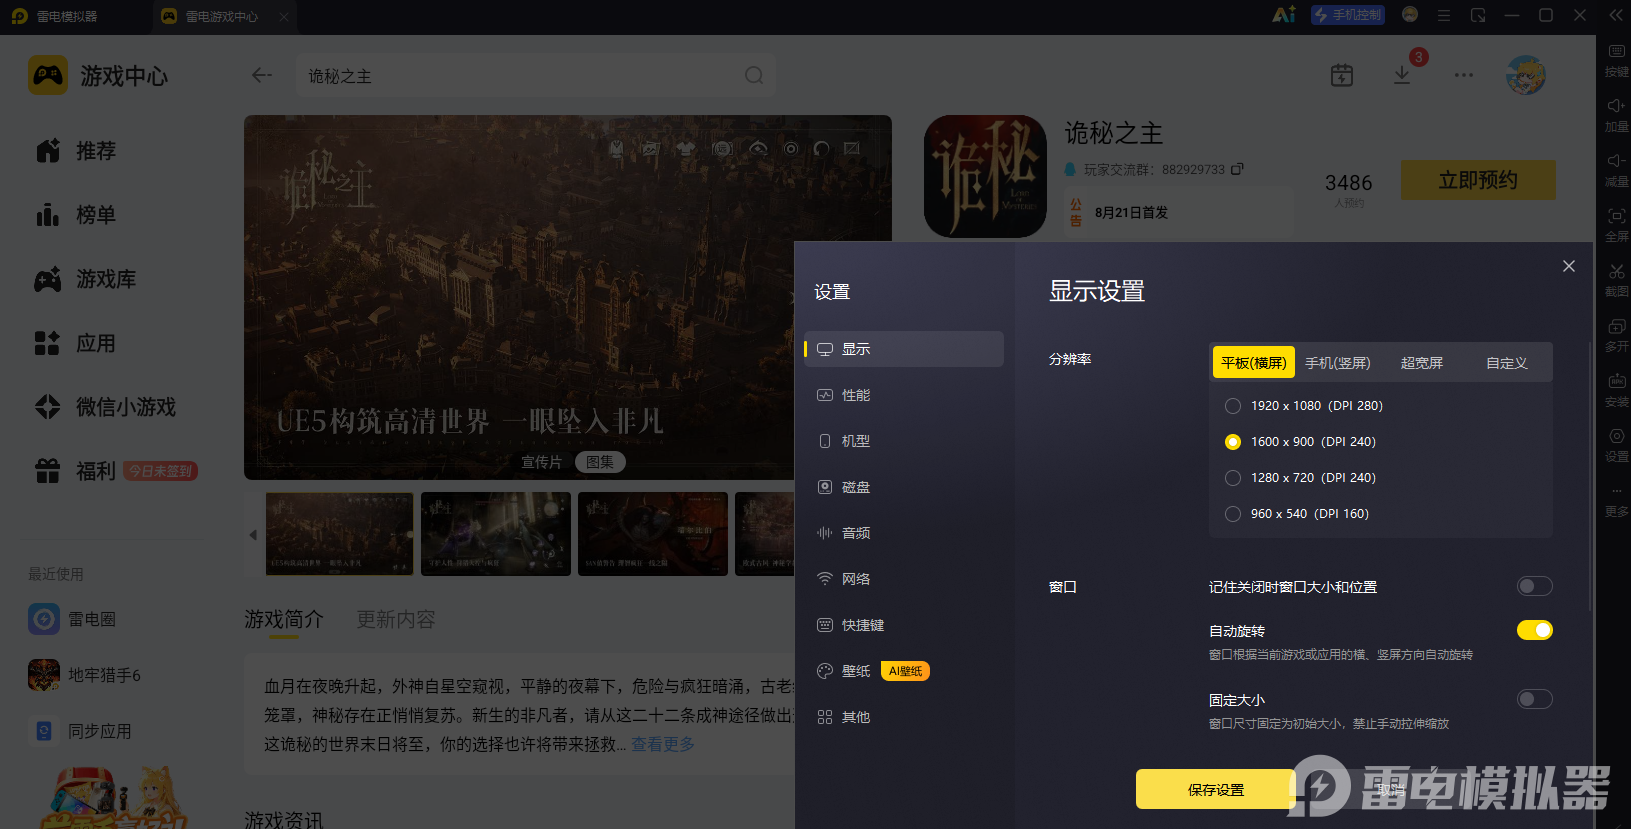This screenshot has height=829, width=1631.
Task: Disable the 自动旋转 auto-rotate switch
Action: [1534, 630]
